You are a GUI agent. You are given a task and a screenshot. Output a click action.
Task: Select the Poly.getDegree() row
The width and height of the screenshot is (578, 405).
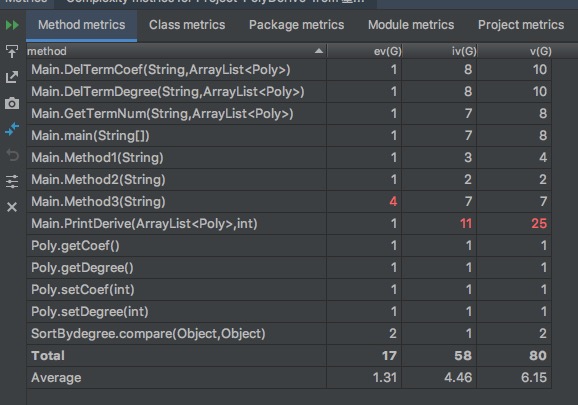[289, 268]
